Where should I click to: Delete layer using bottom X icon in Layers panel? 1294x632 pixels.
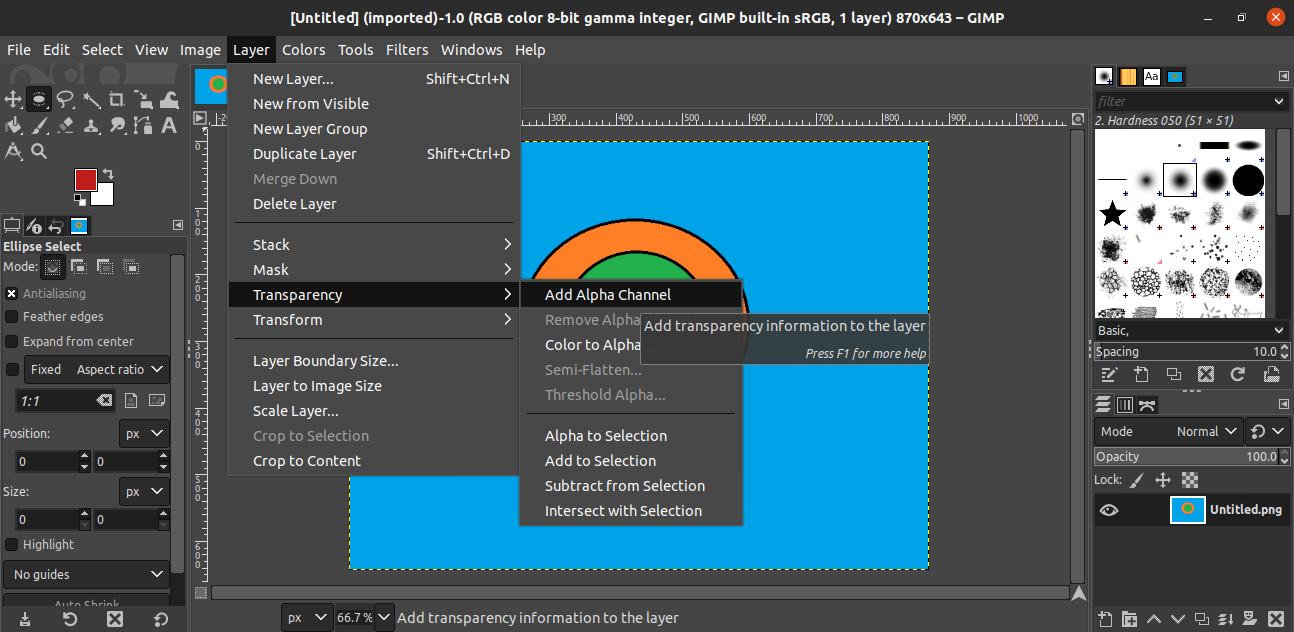[x=1278, y=619]
